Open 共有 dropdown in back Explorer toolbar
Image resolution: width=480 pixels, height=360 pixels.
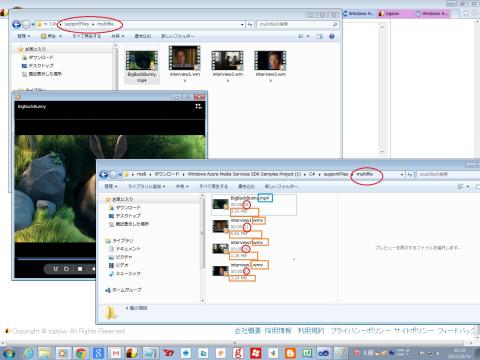click(118, 36)
